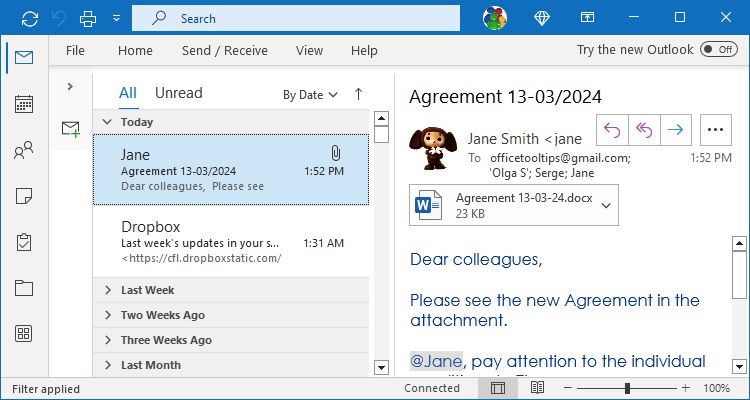Open the Send / Receive tab

[x=225, y=50]
